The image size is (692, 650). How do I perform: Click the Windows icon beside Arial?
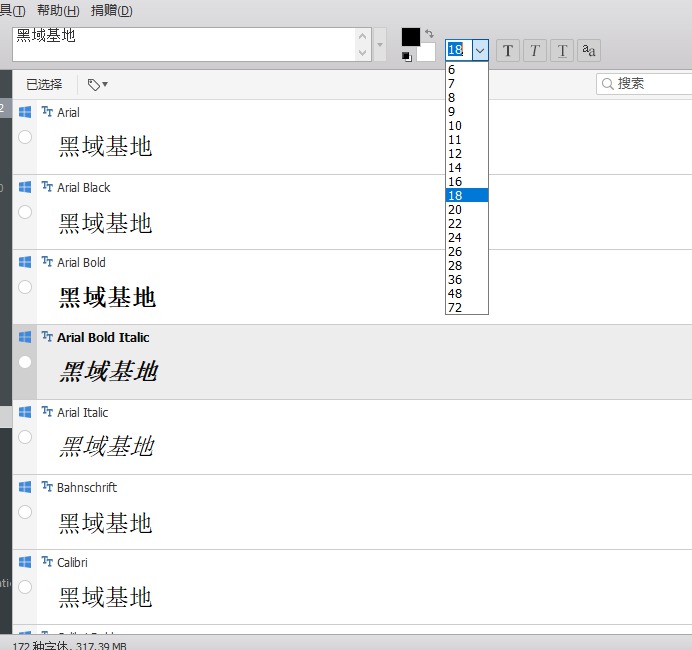[x=25, y=112]
